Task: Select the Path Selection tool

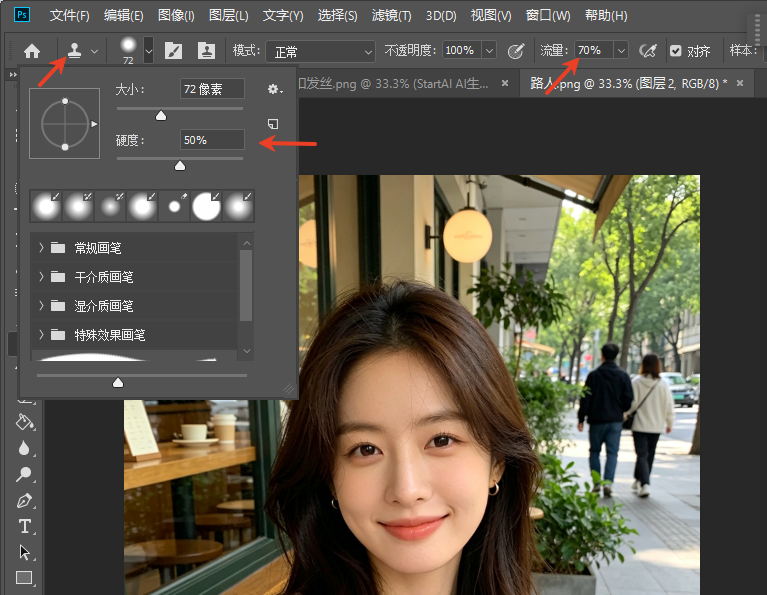Action: (24, 552)
